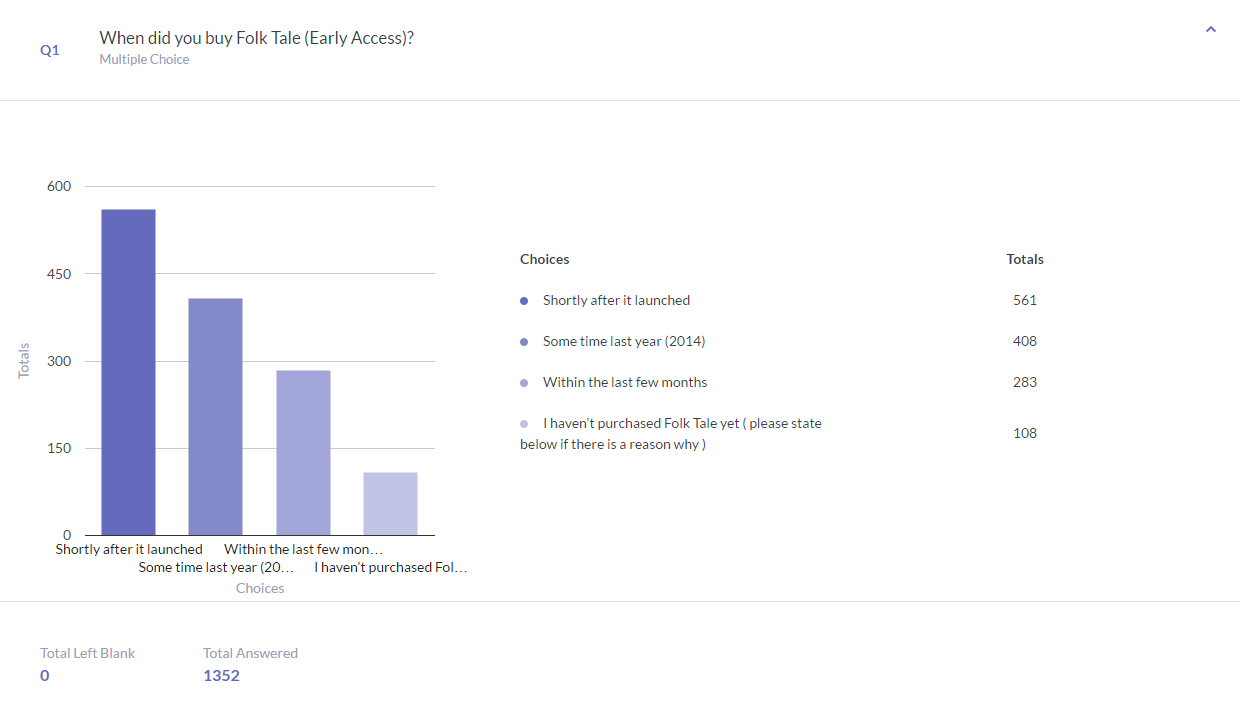Click the x-axis label 'Shortly after it launched'
This screenshot has width=1240, height=727.
click(x=129, y=549)
